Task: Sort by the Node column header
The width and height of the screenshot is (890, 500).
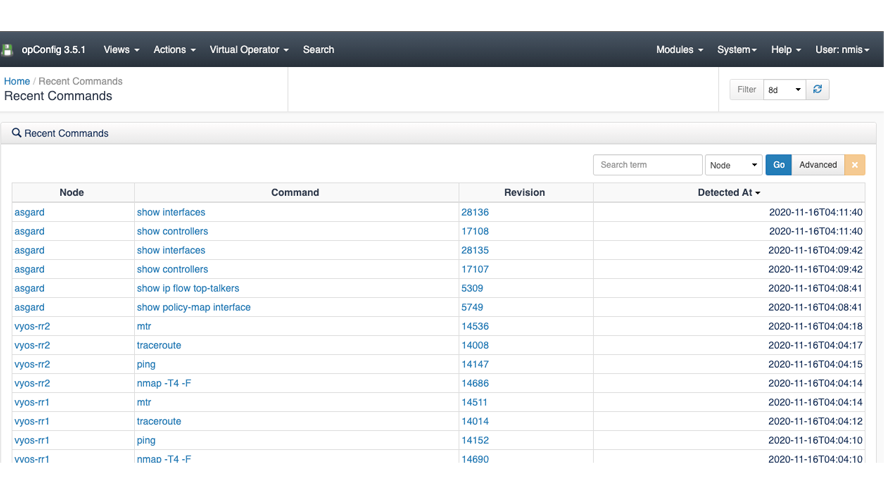Action: [72, 192]
